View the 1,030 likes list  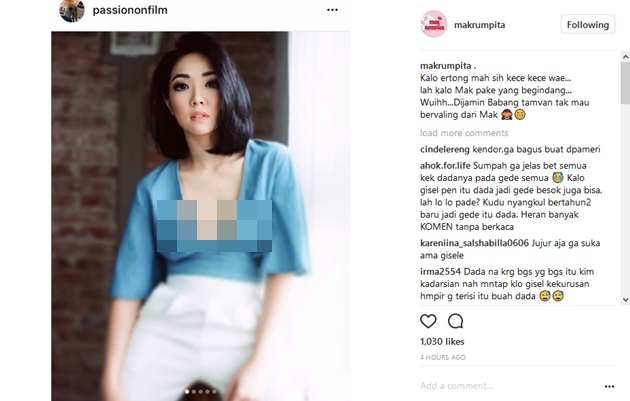click(x=442, y=342)
